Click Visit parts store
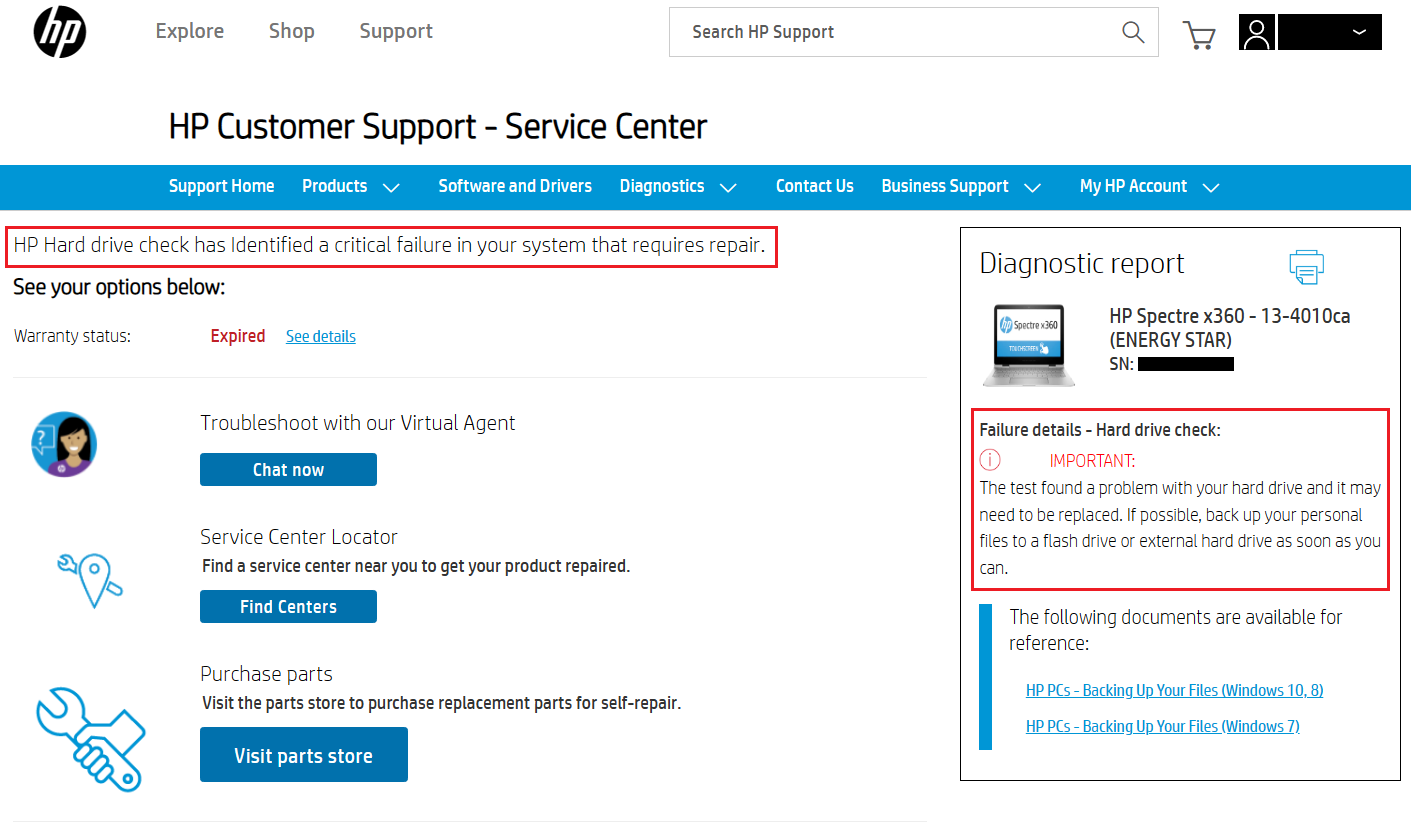 point(303,754)
